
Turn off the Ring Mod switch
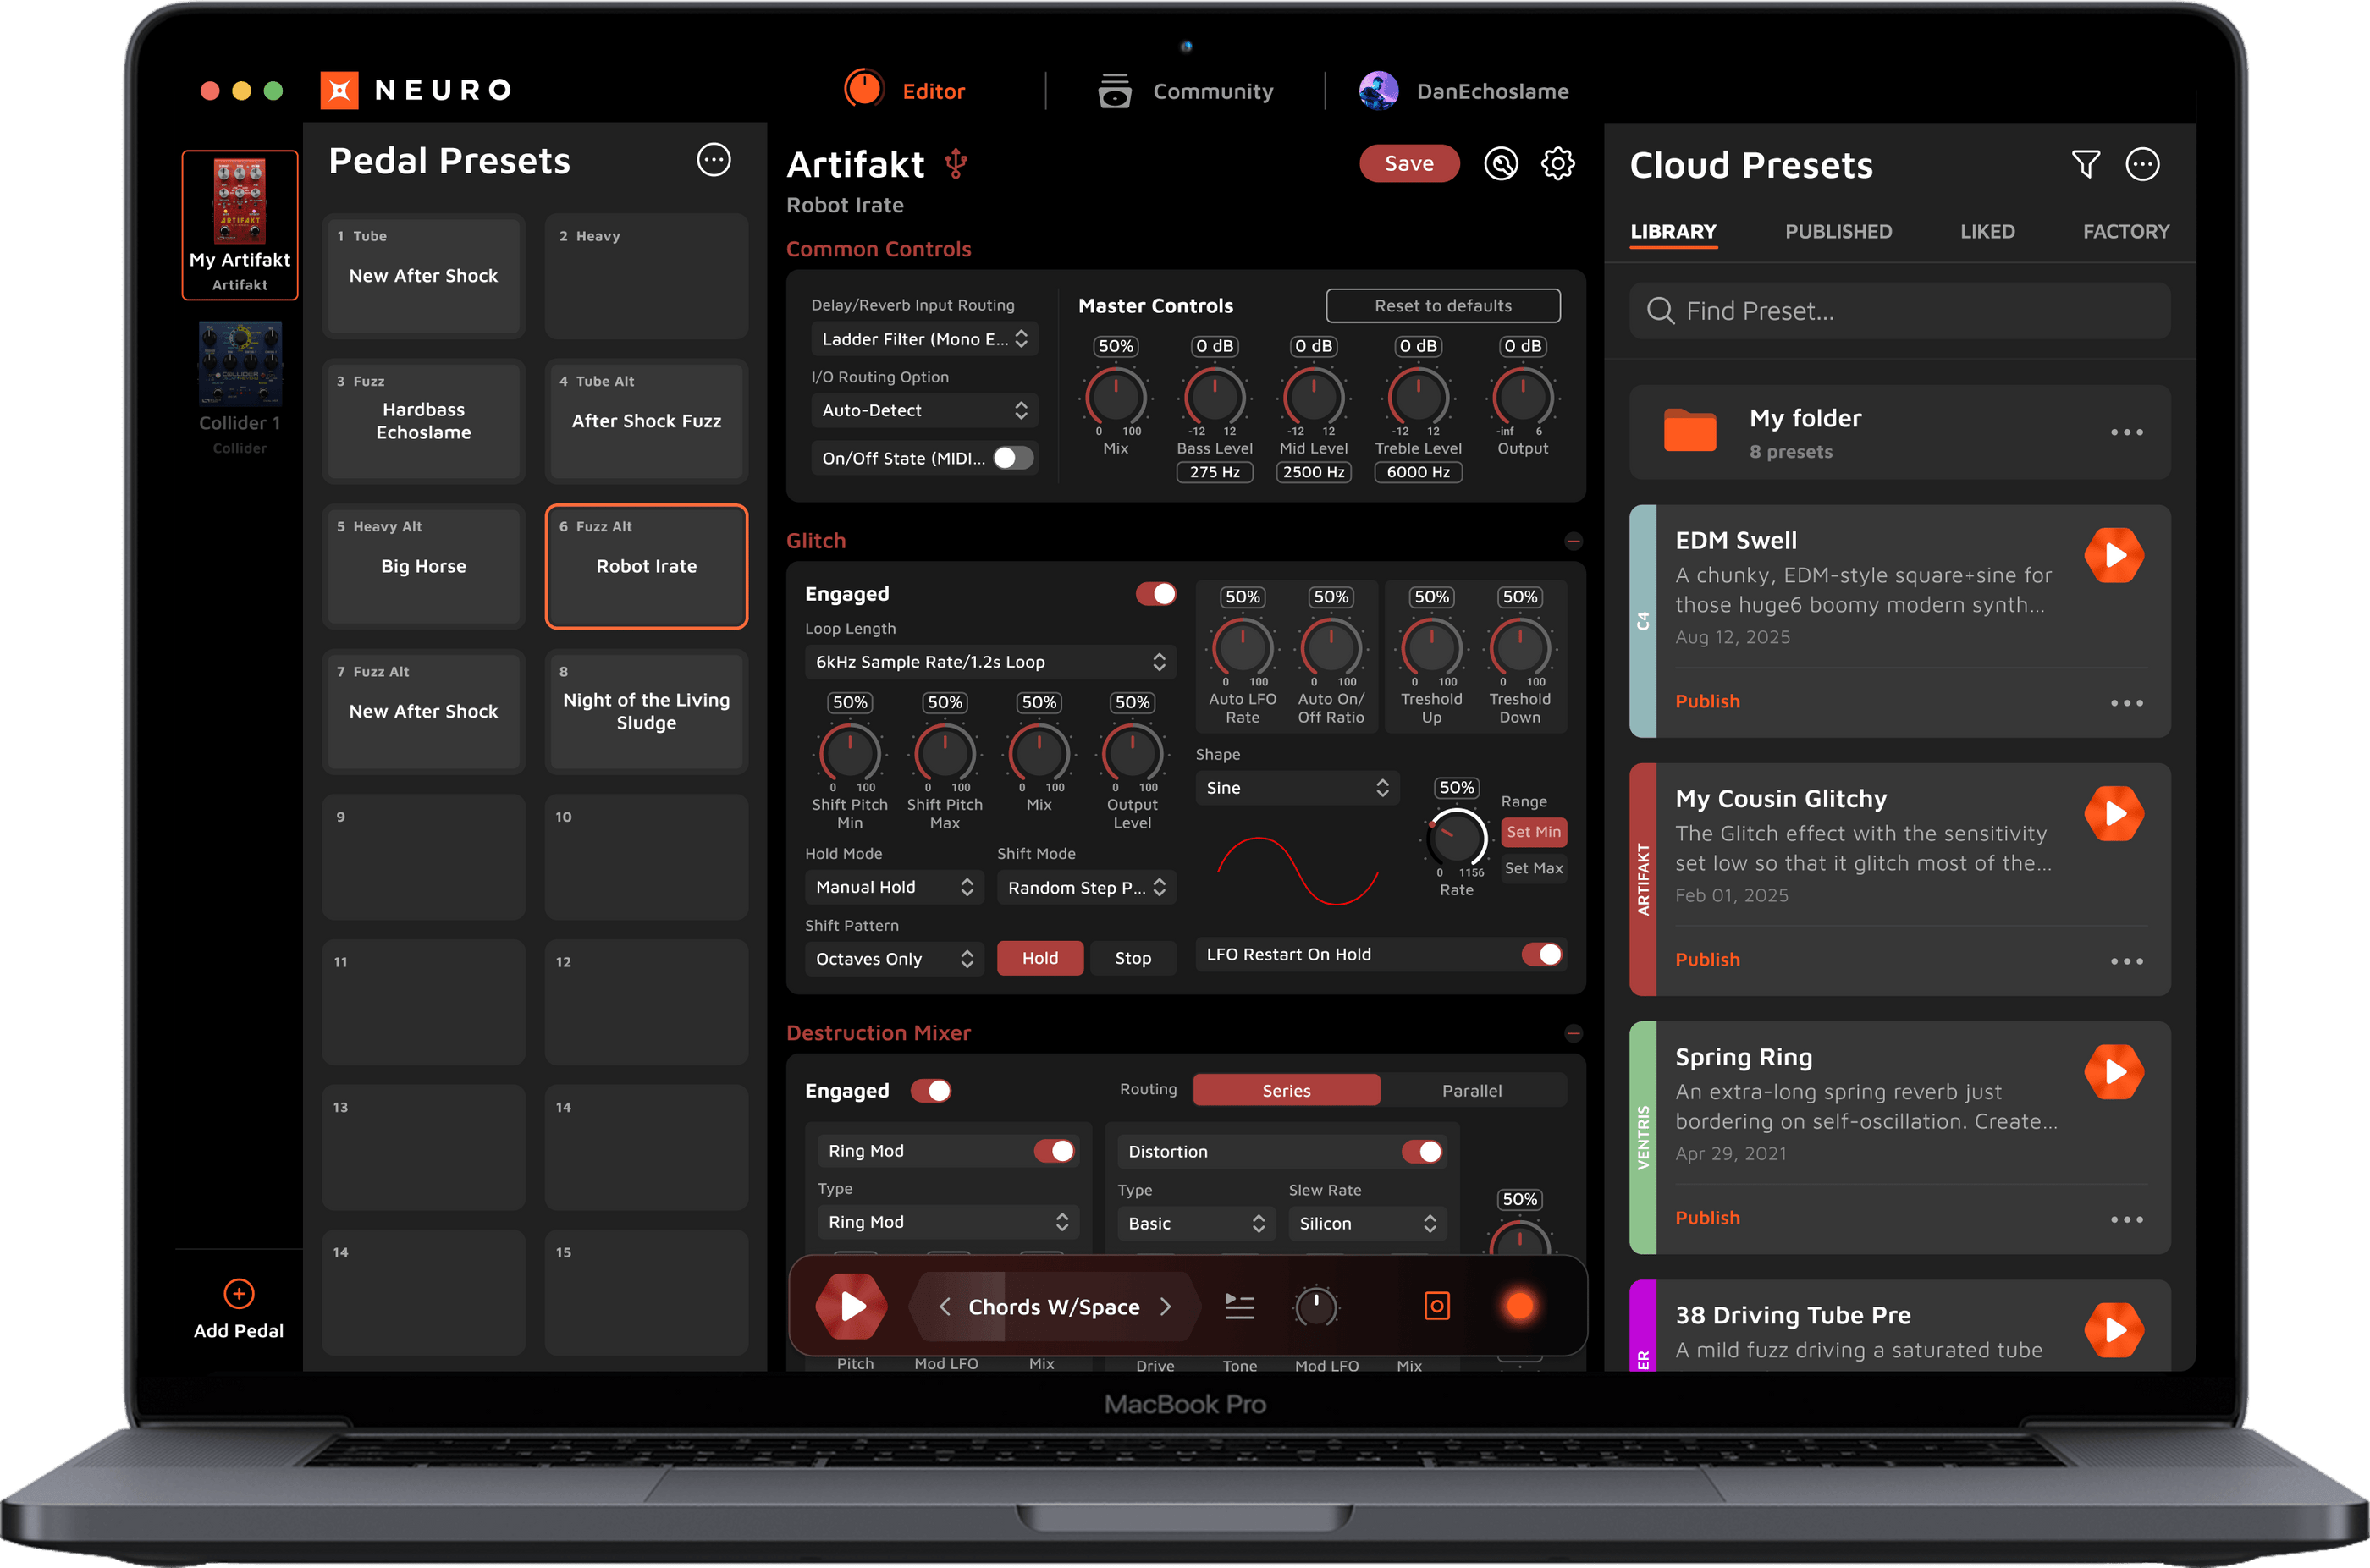point(1054,1151)
